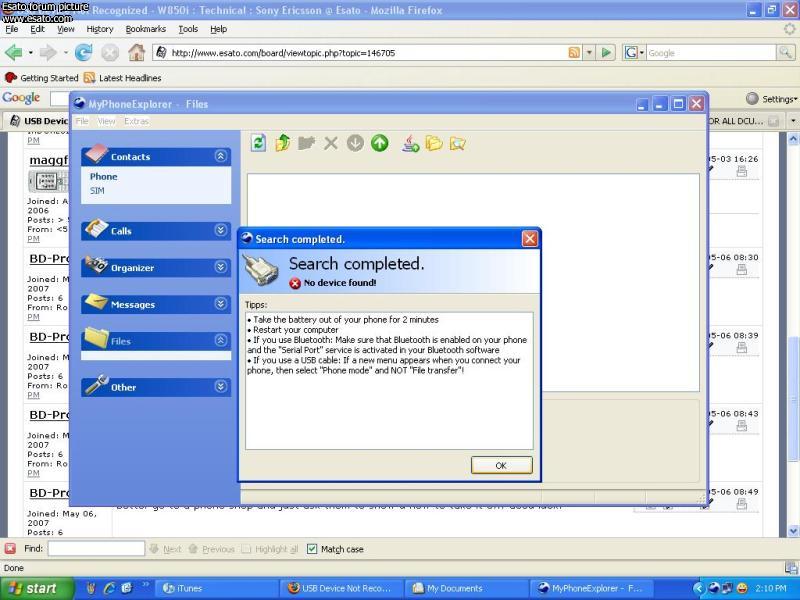
Task: Expand the Other panel
Action: [x=220, y=386]
